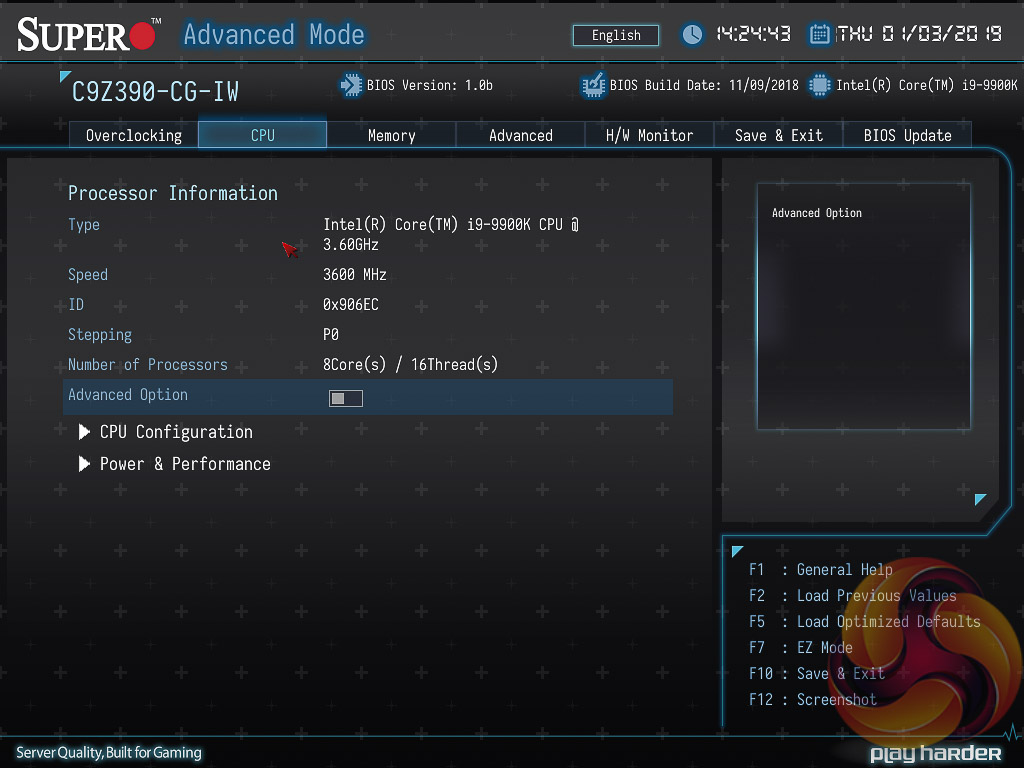Viewport: 1024px width, 768px height.
Task: Click F1 General Help shortcut
Action: click(821, 569)
